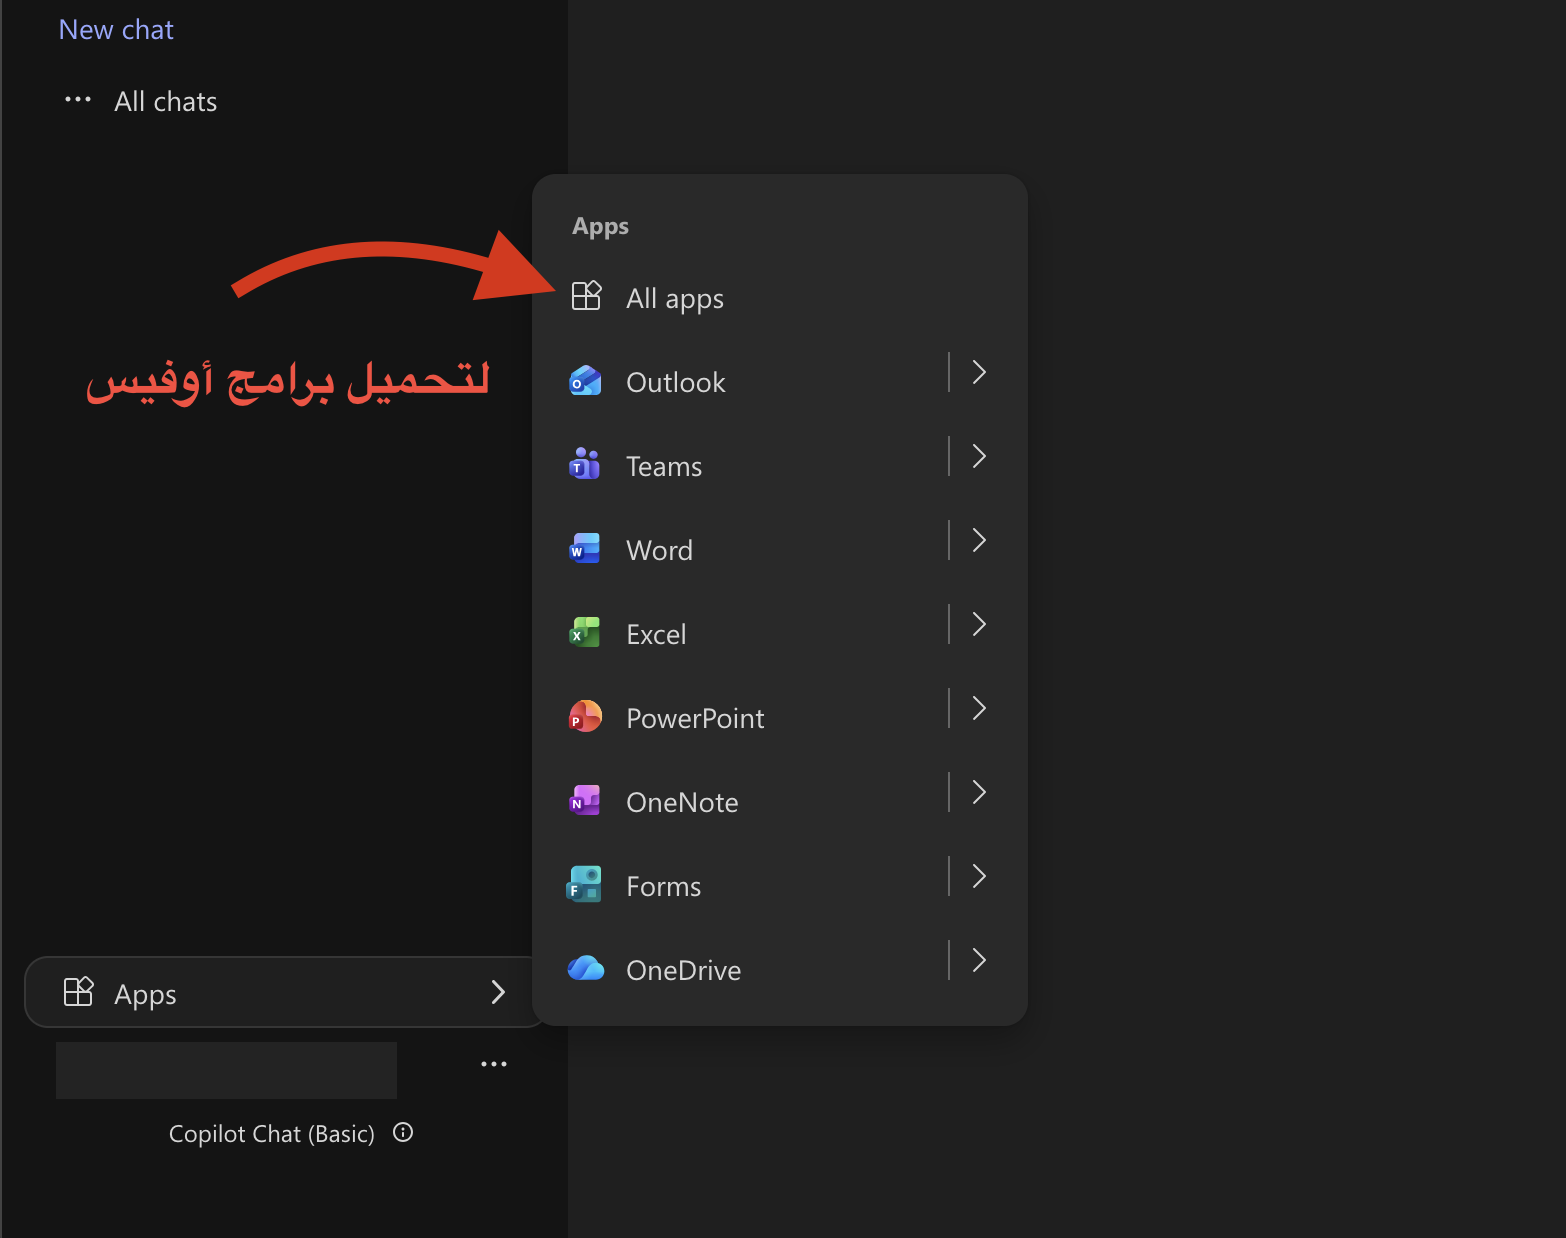Image resolution: width=1566 pixels, height=1238 pixels.
Task: Click the Excel app icon
Action: (x=585, y=633)
